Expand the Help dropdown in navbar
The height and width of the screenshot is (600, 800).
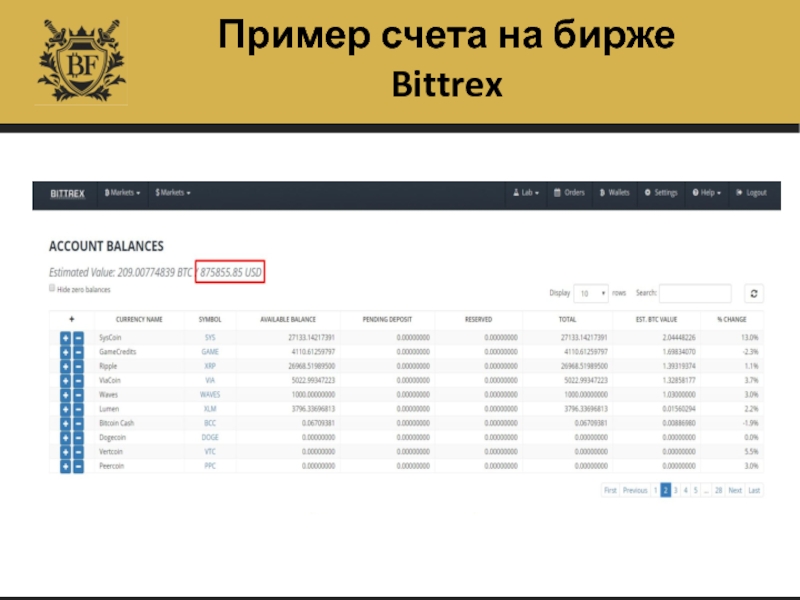[707, 193]
